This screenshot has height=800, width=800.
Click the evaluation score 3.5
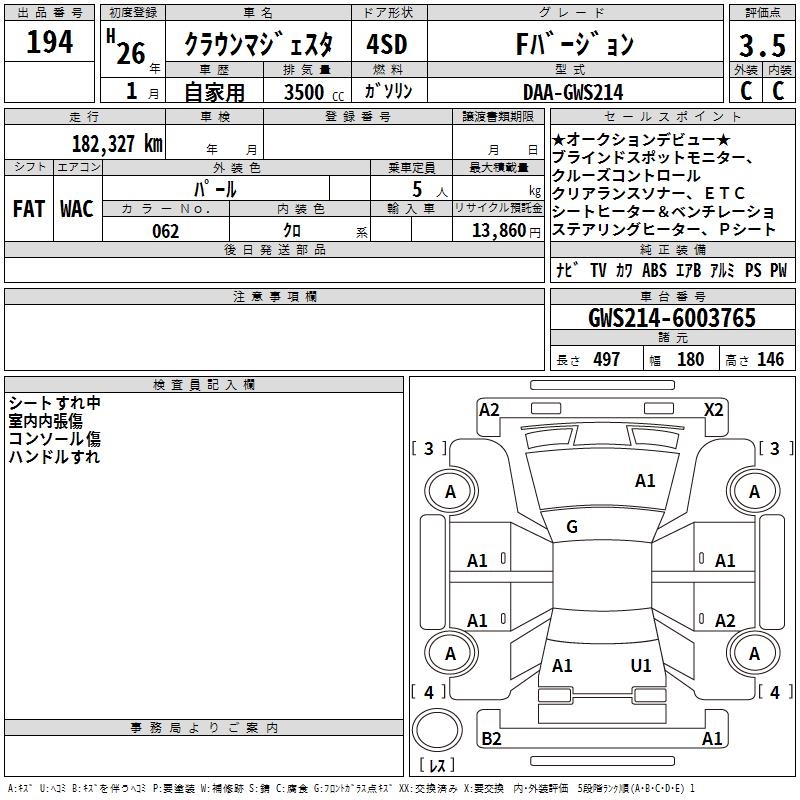[762, 45]
